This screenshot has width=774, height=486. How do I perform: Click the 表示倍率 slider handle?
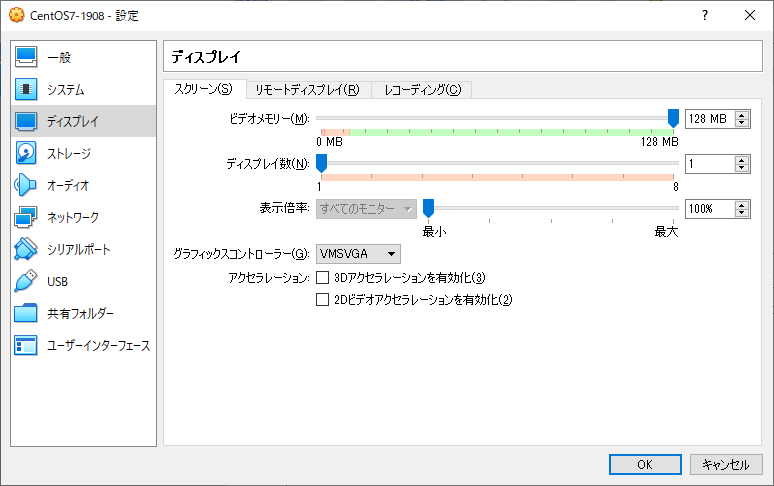click(x=428, y=209)
